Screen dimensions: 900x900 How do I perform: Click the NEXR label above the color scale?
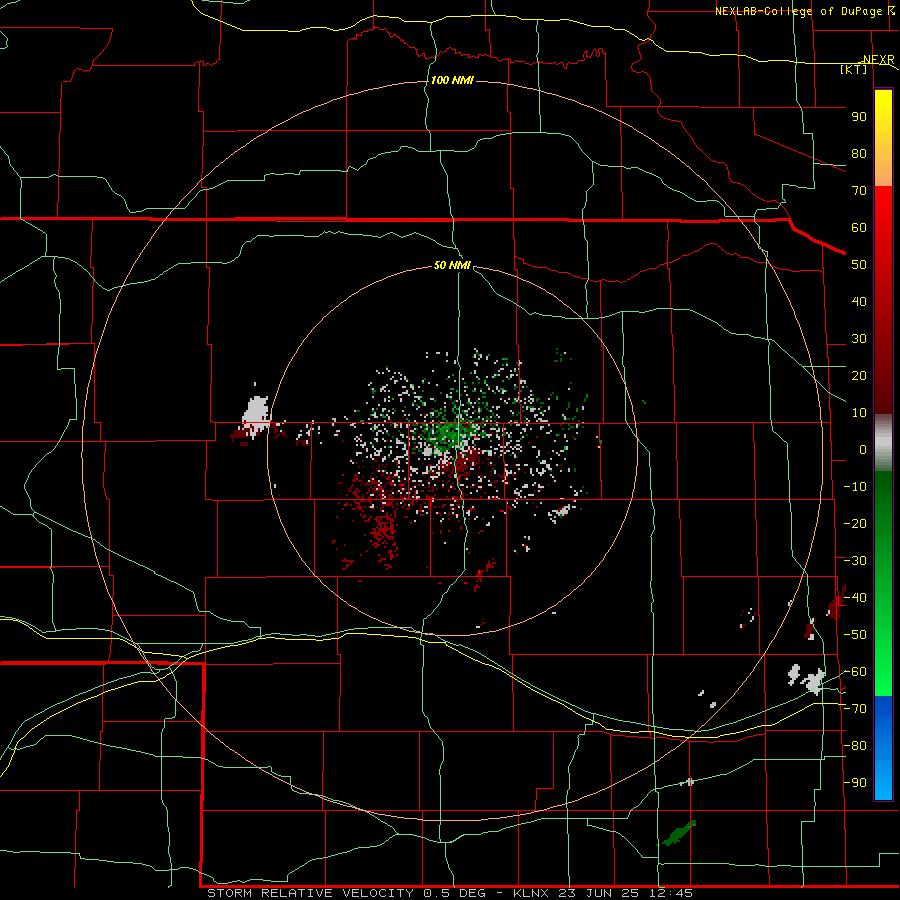pyautogui.click(x=879, y=59)
